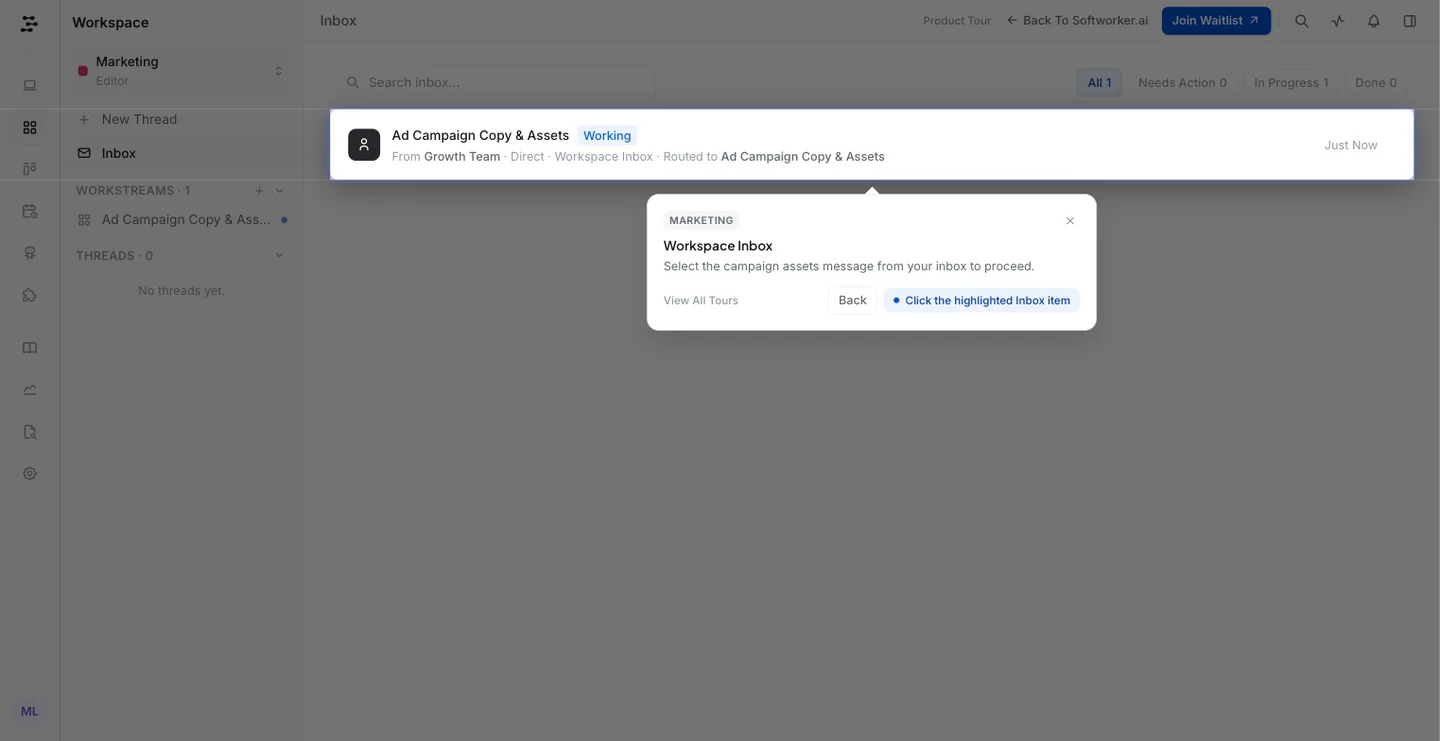Open Inbox in the sidebar
Screen dimensions: 1440x741
pyautogui.click(x=181, y=153)
